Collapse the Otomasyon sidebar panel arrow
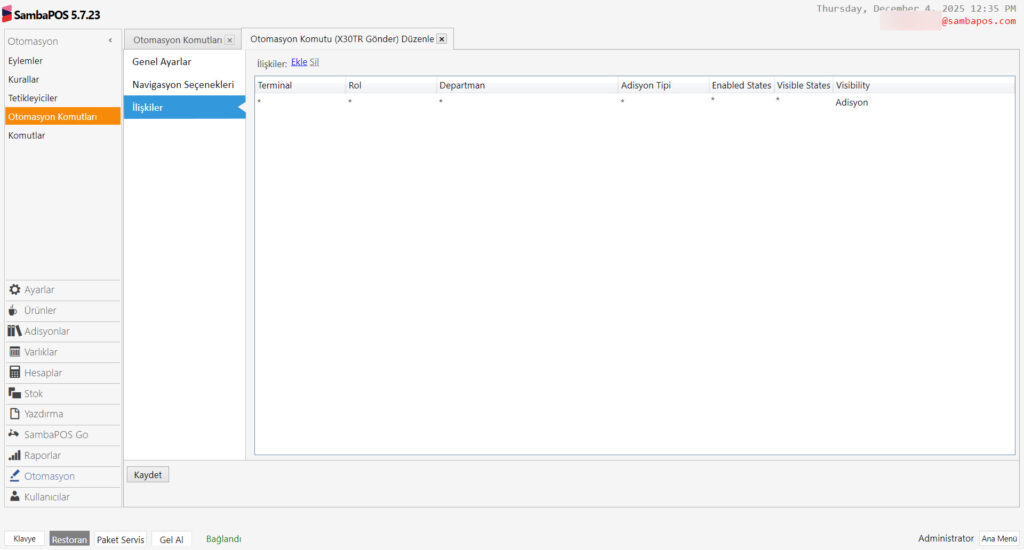The height and width of the screenshot is (550, 1024). click(x=110, y=41)
